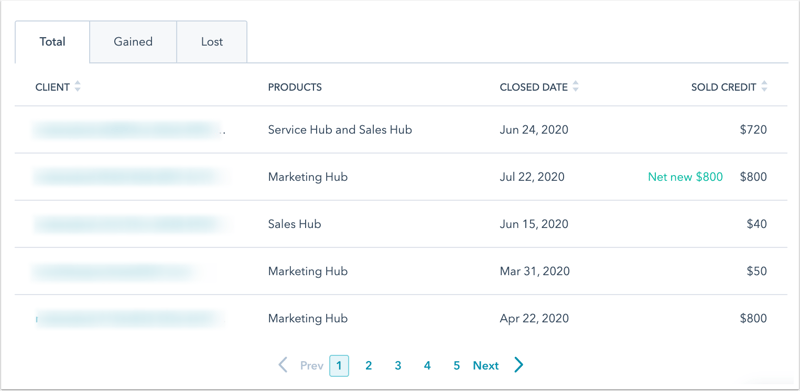The width and height of the screenshot is (800, 391).
Task: Open blurred client in Service Hub row
Action: [x=129, y=130]
